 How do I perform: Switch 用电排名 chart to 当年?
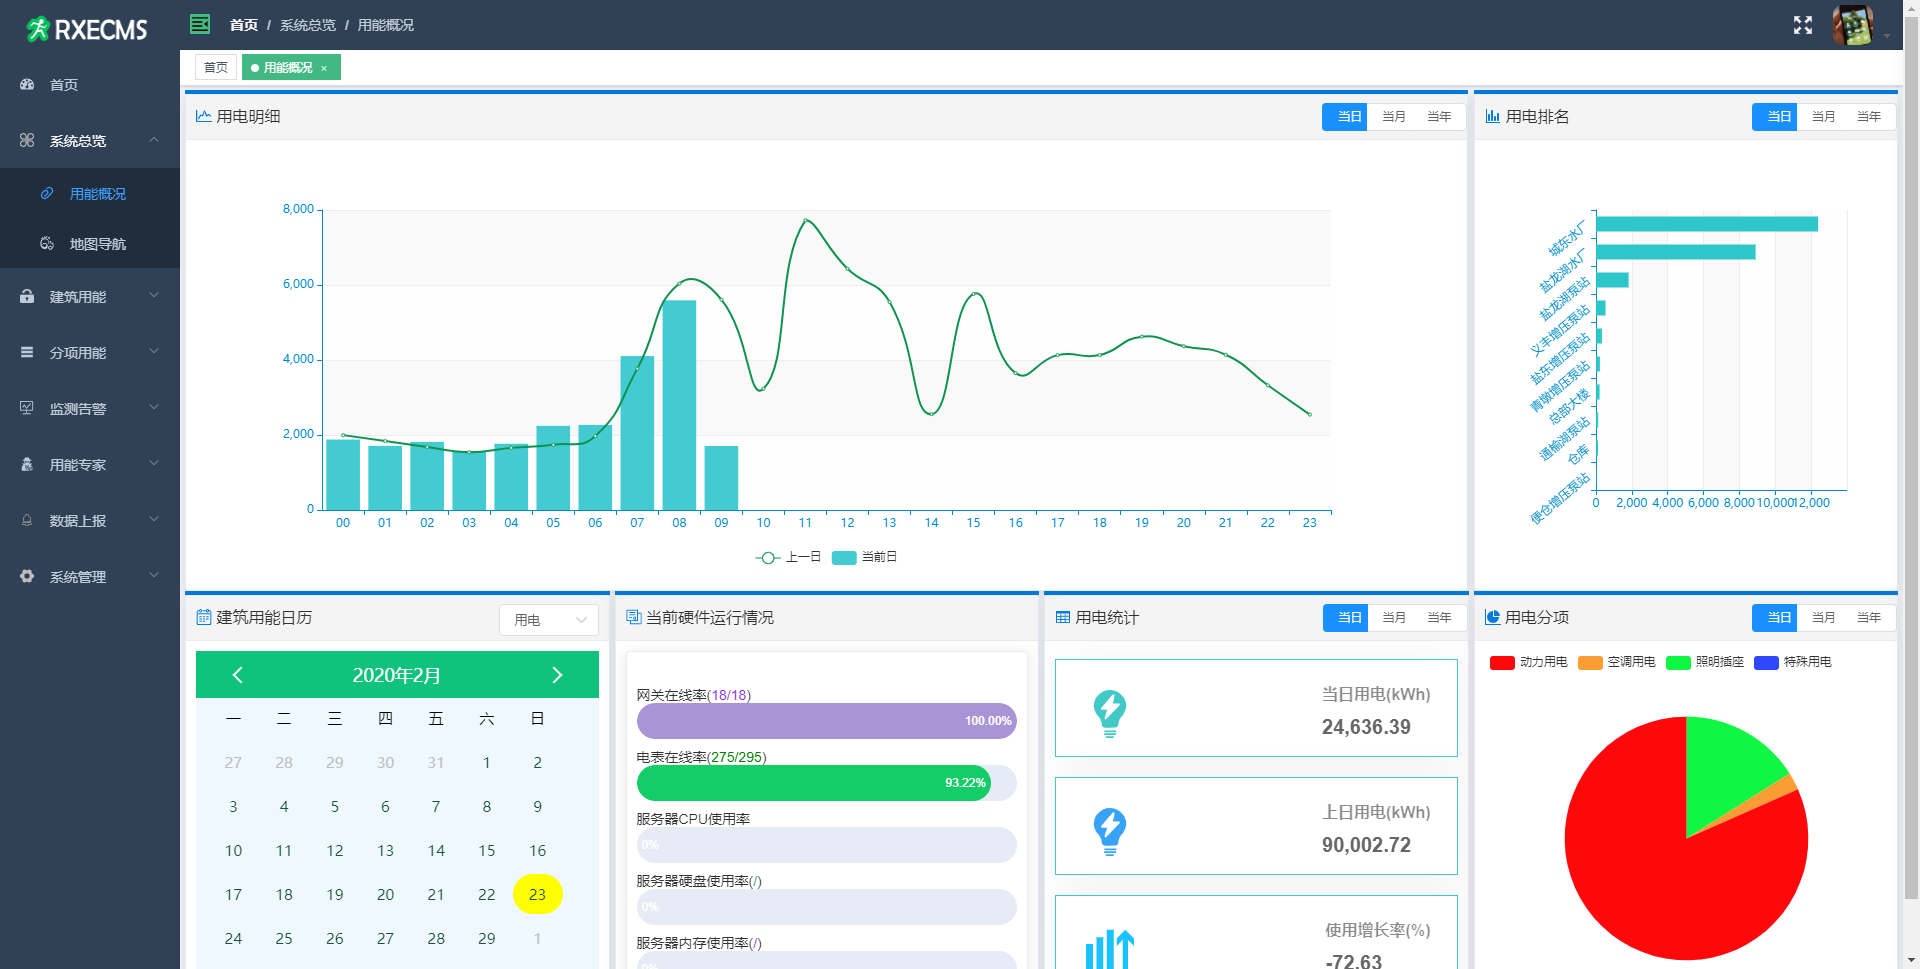1868,117
